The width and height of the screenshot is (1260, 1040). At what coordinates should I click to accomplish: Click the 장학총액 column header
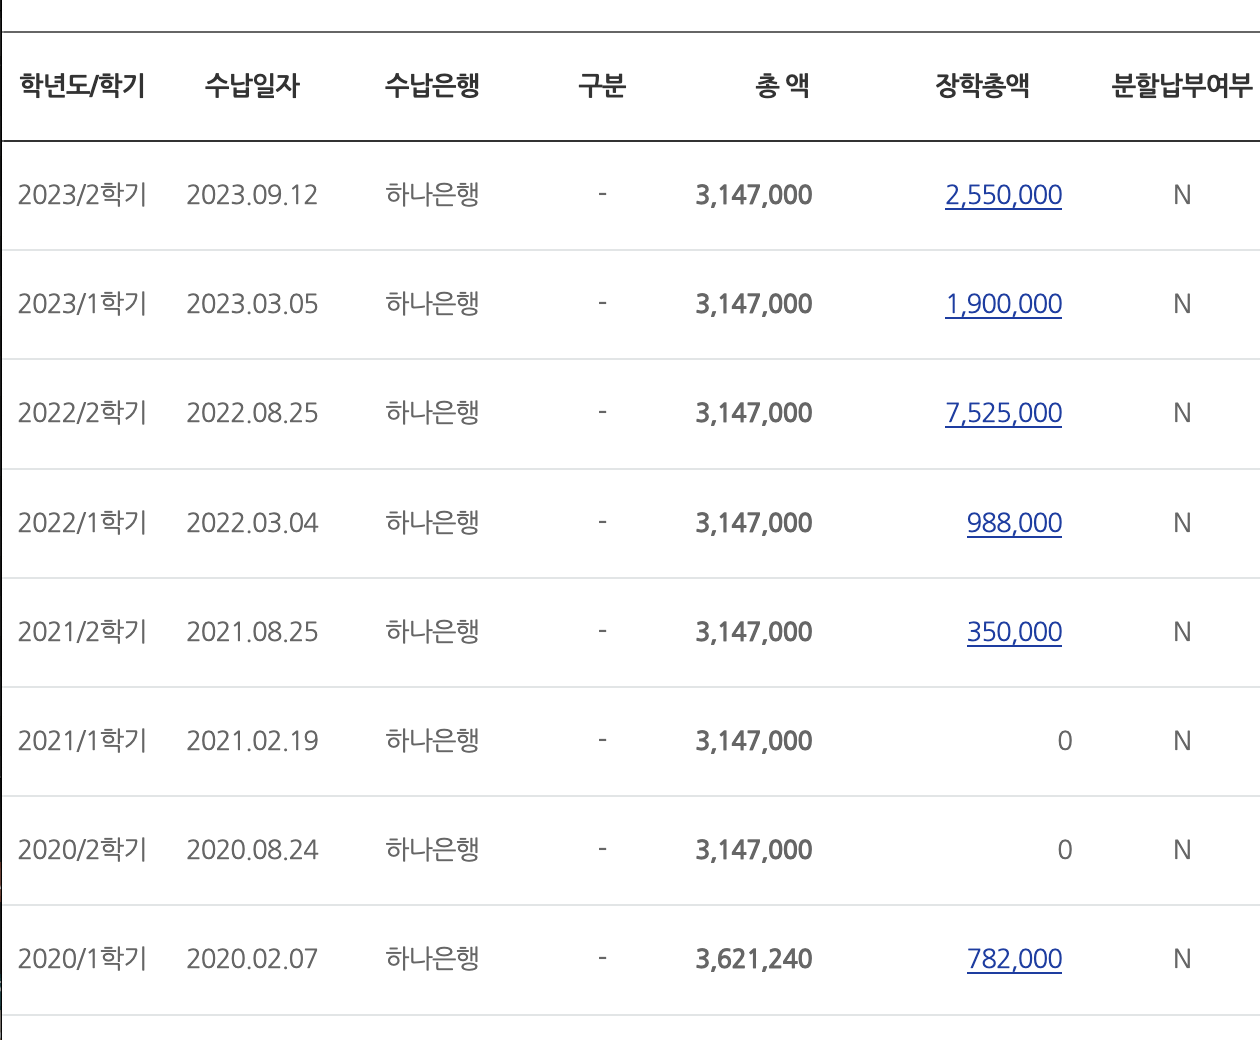(x=982, y=86)
